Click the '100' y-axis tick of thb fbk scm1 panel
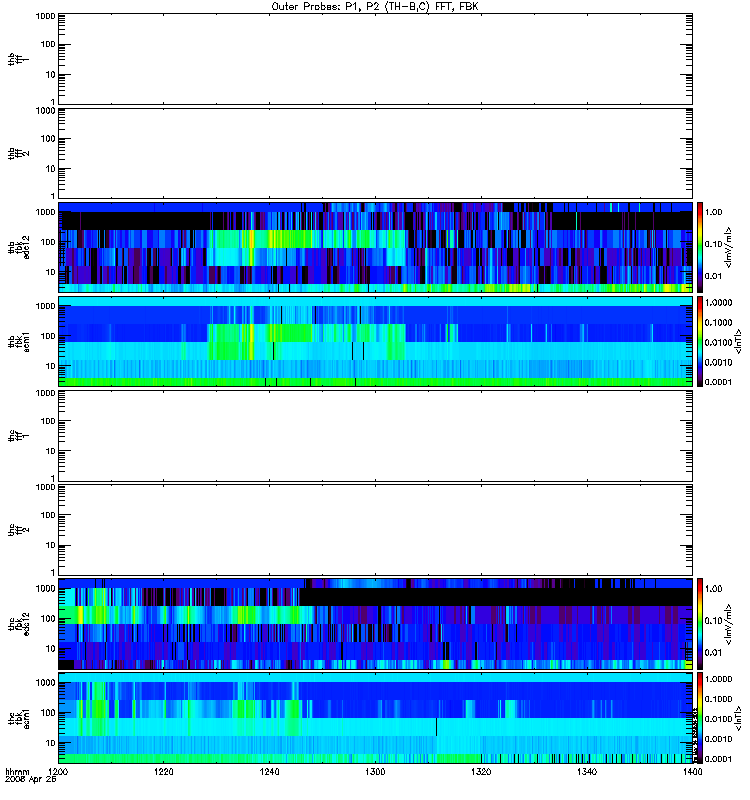The image size is (750, 800). coord(48,336)
